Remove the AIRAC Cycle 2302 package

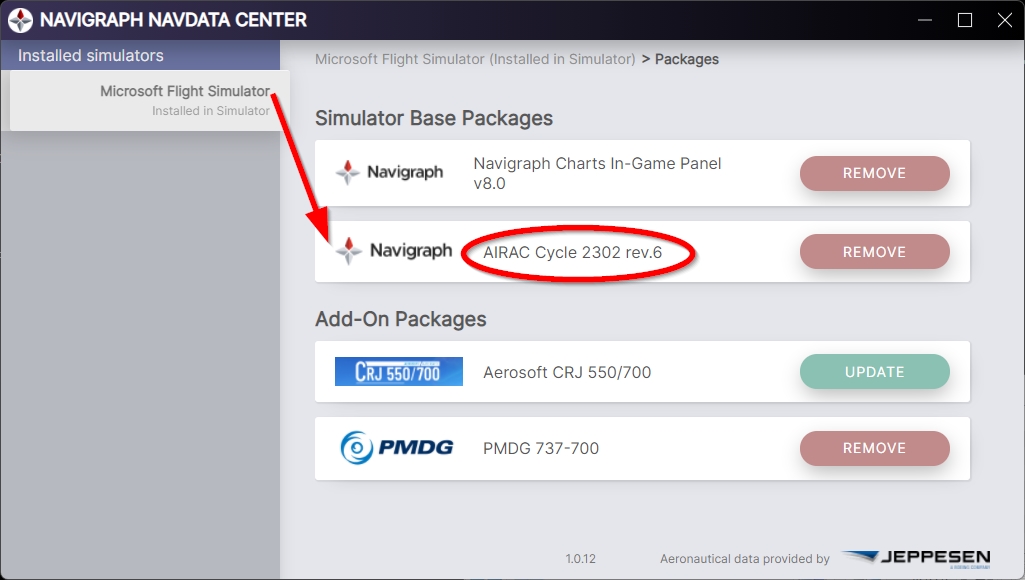coord(875,252)
